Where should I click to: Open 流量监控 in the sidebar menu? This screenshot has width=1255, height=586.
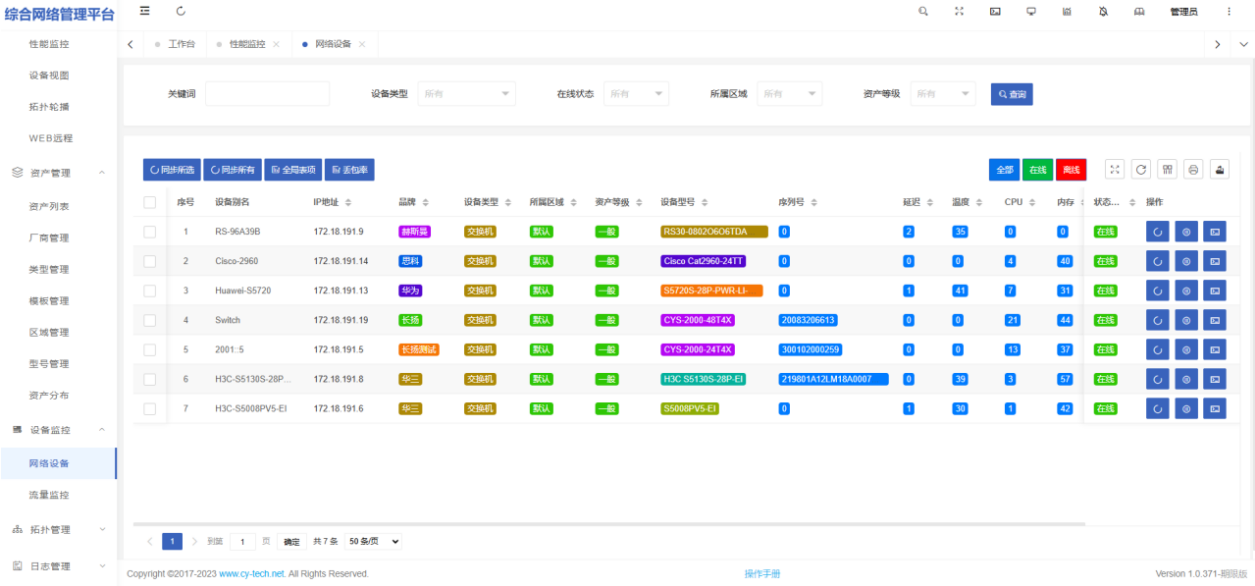pyautogui.click(x=49, y=495)
